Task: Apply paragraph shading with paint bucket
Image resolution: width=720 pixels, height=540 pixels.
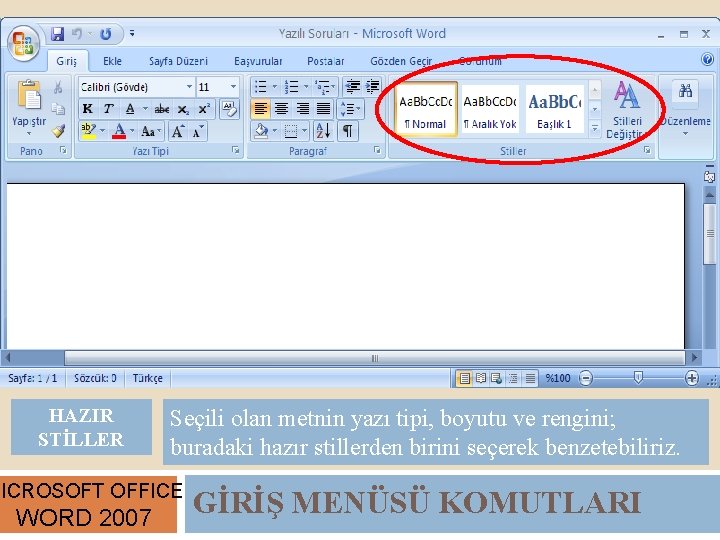Action: pyautogui.click(x=261, y=131)
